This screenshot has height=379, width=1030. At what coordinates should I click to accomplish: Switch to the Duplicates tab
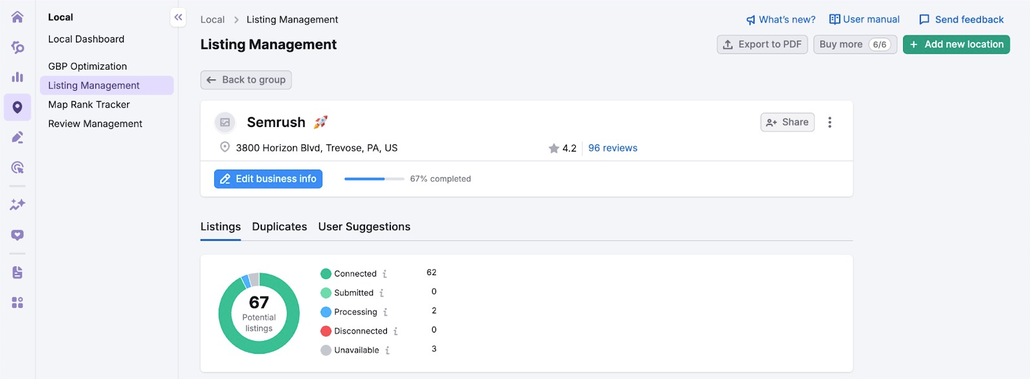(279, 227)
